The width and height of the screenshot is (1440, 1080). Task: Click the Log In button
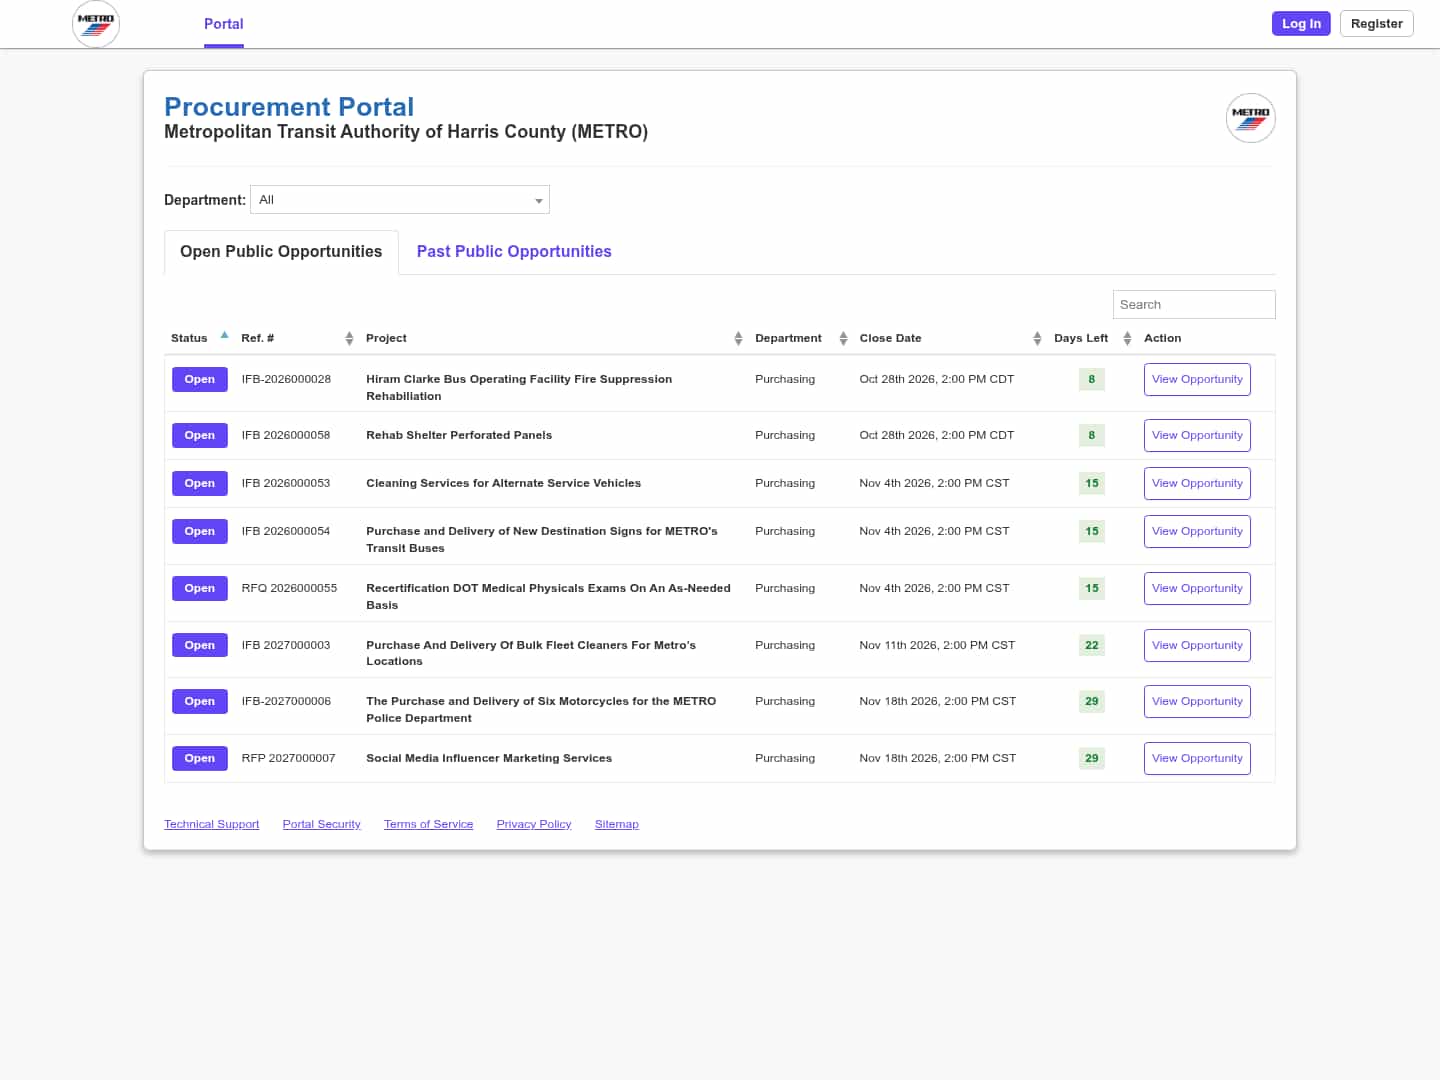click(x=1301, y=24)
